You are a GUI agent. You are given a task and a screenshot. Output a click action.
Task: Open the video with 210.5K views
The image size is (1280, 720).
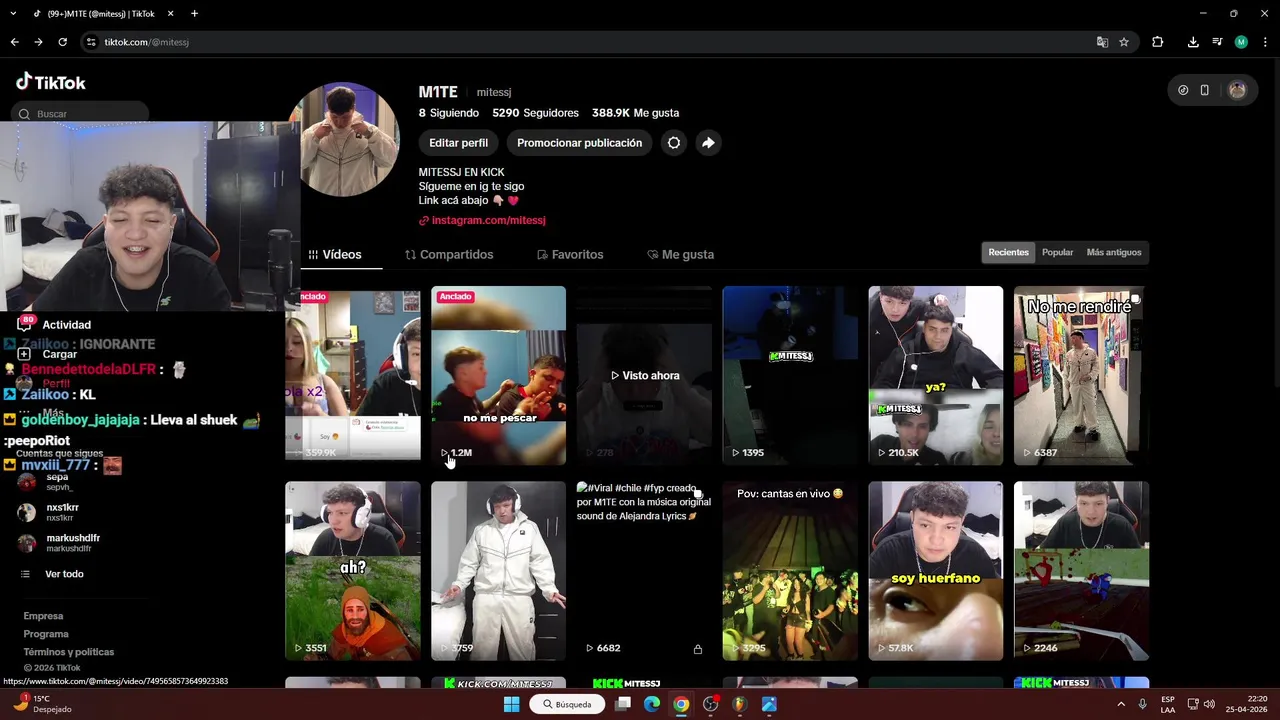(x=935, y=375)
